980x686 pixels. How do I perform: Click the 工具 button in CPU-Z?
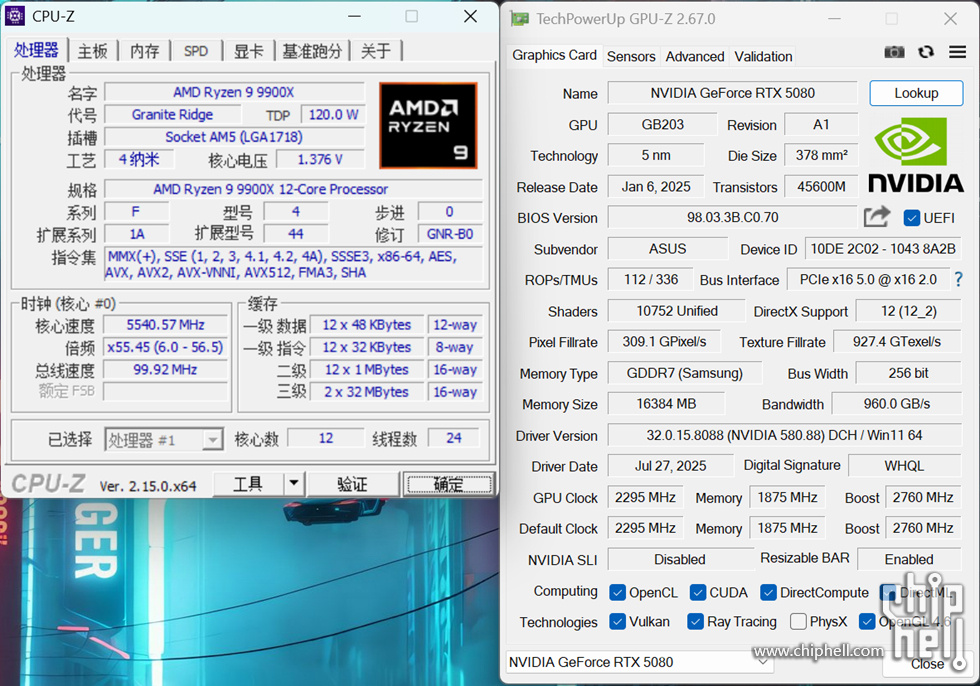[248, 484]
